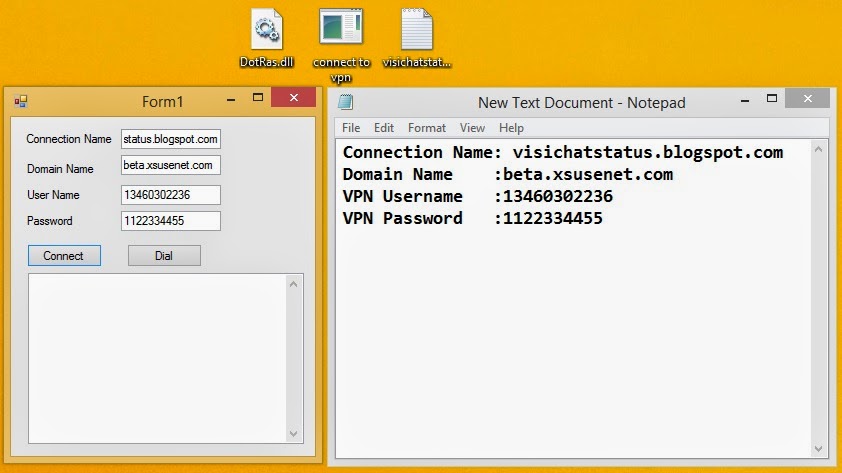Image resolution: width=842 pixels, height=473 pixels.
Task: Click the :1122334455 password value in Notepad
Action: pos(548,219)
